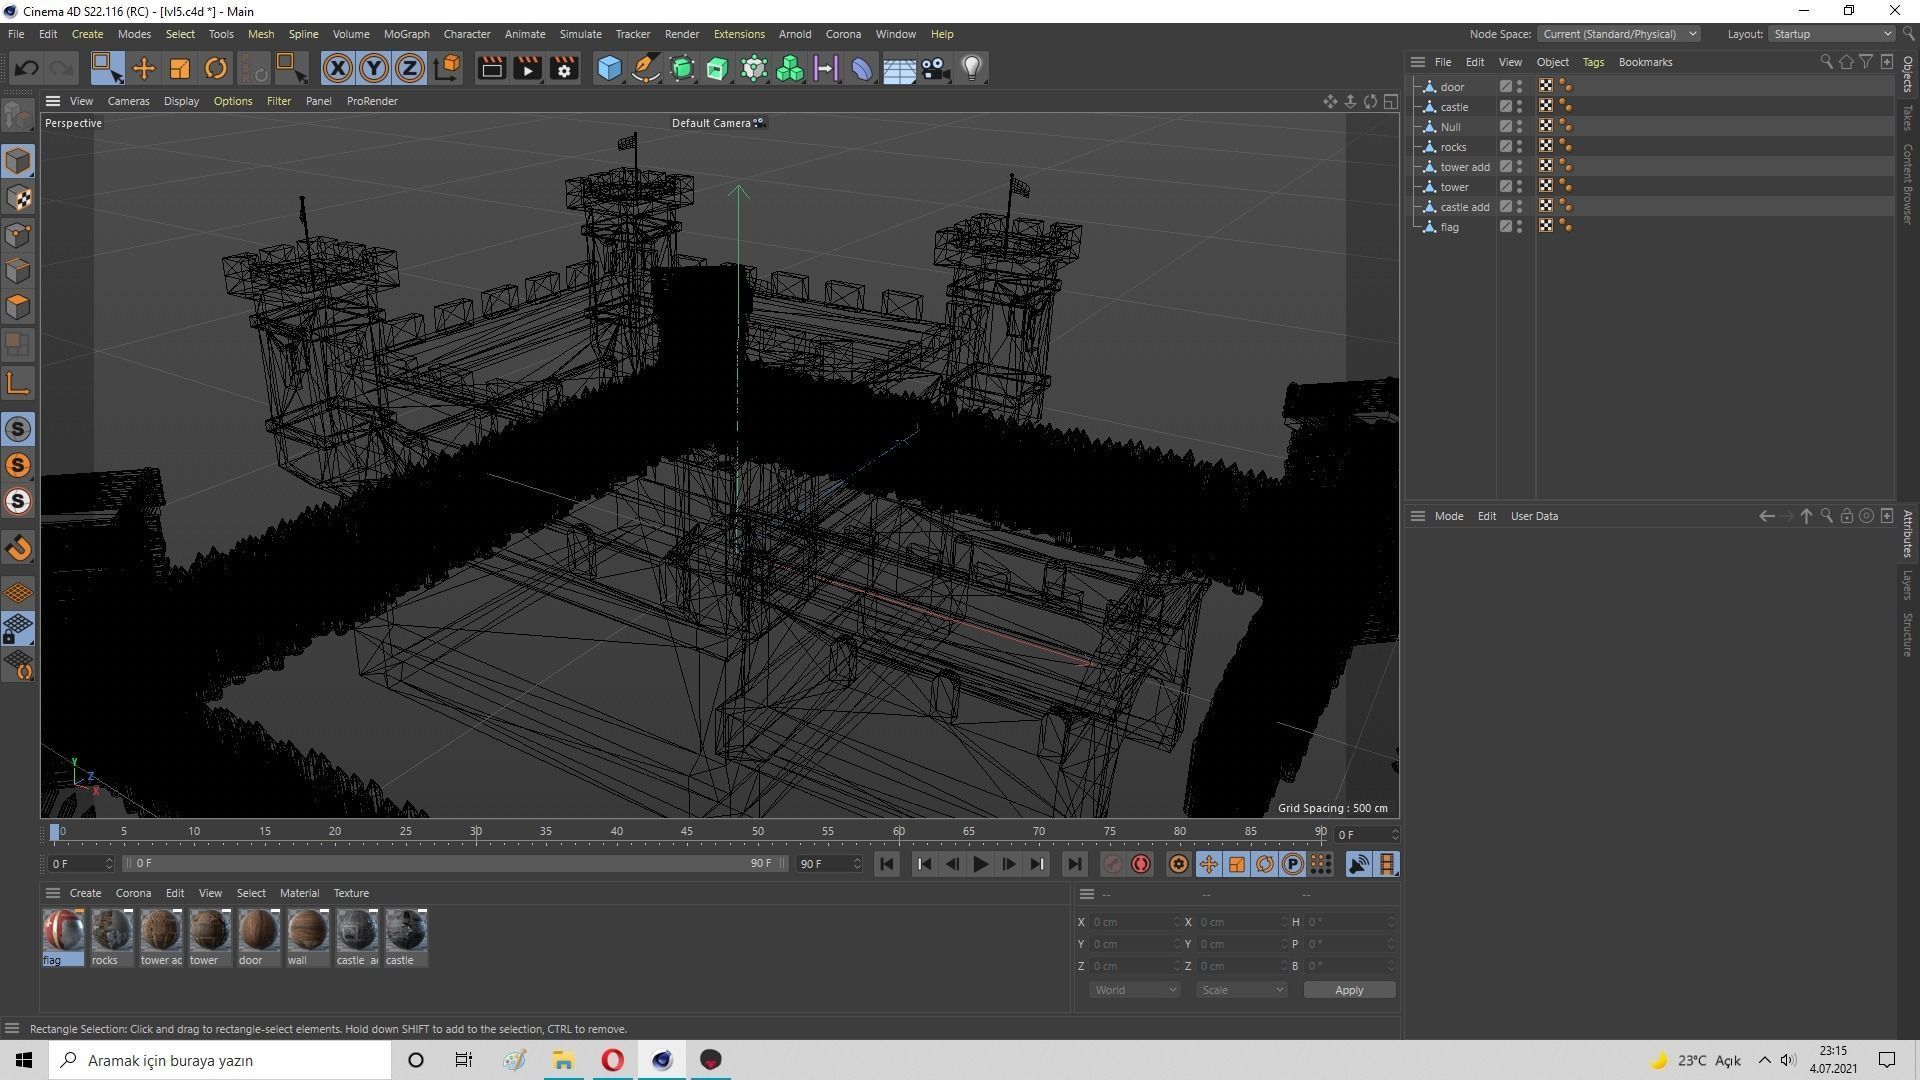The height and width of the screenshot is (1080, 1920).
Task: Open Windows Start menu
Action: (x=24, y=1060)
